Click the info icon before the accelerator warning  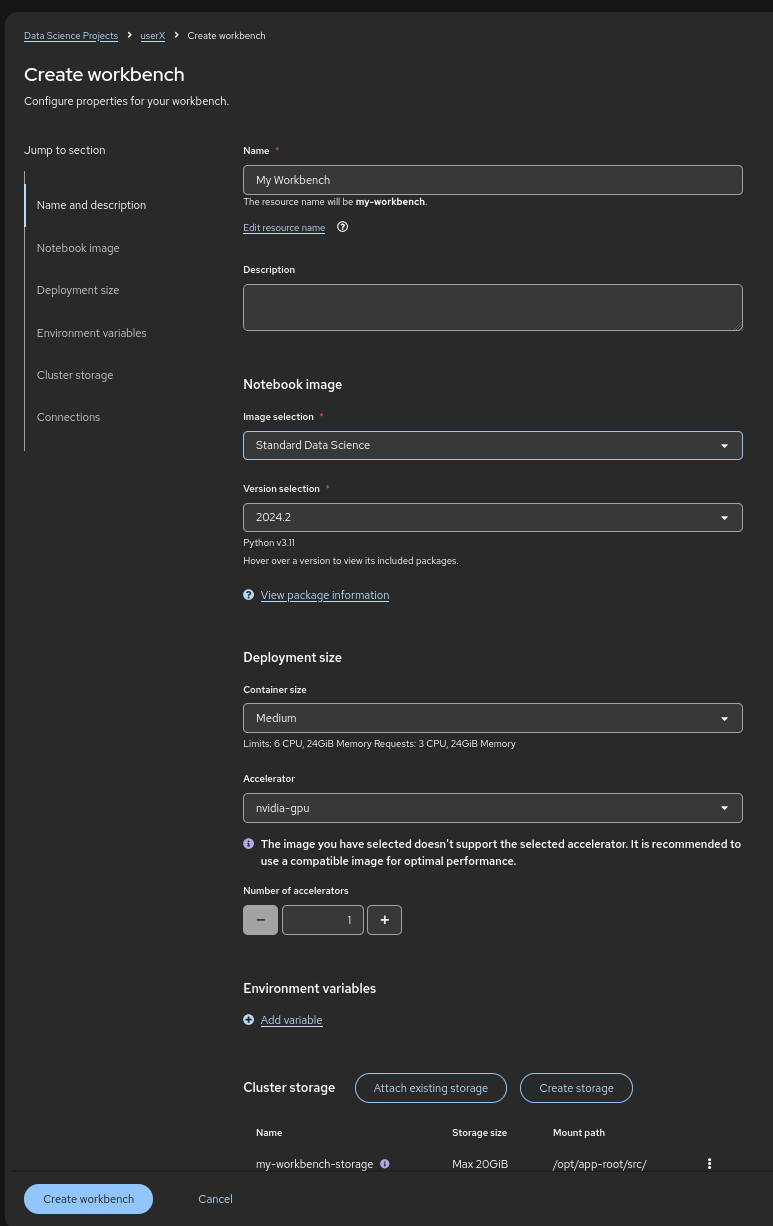(x=249, y=844)
